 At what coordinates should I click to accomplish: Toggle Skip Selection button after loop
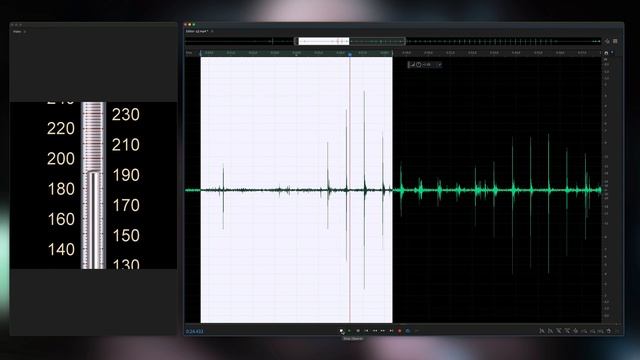[x=416, y=331]
